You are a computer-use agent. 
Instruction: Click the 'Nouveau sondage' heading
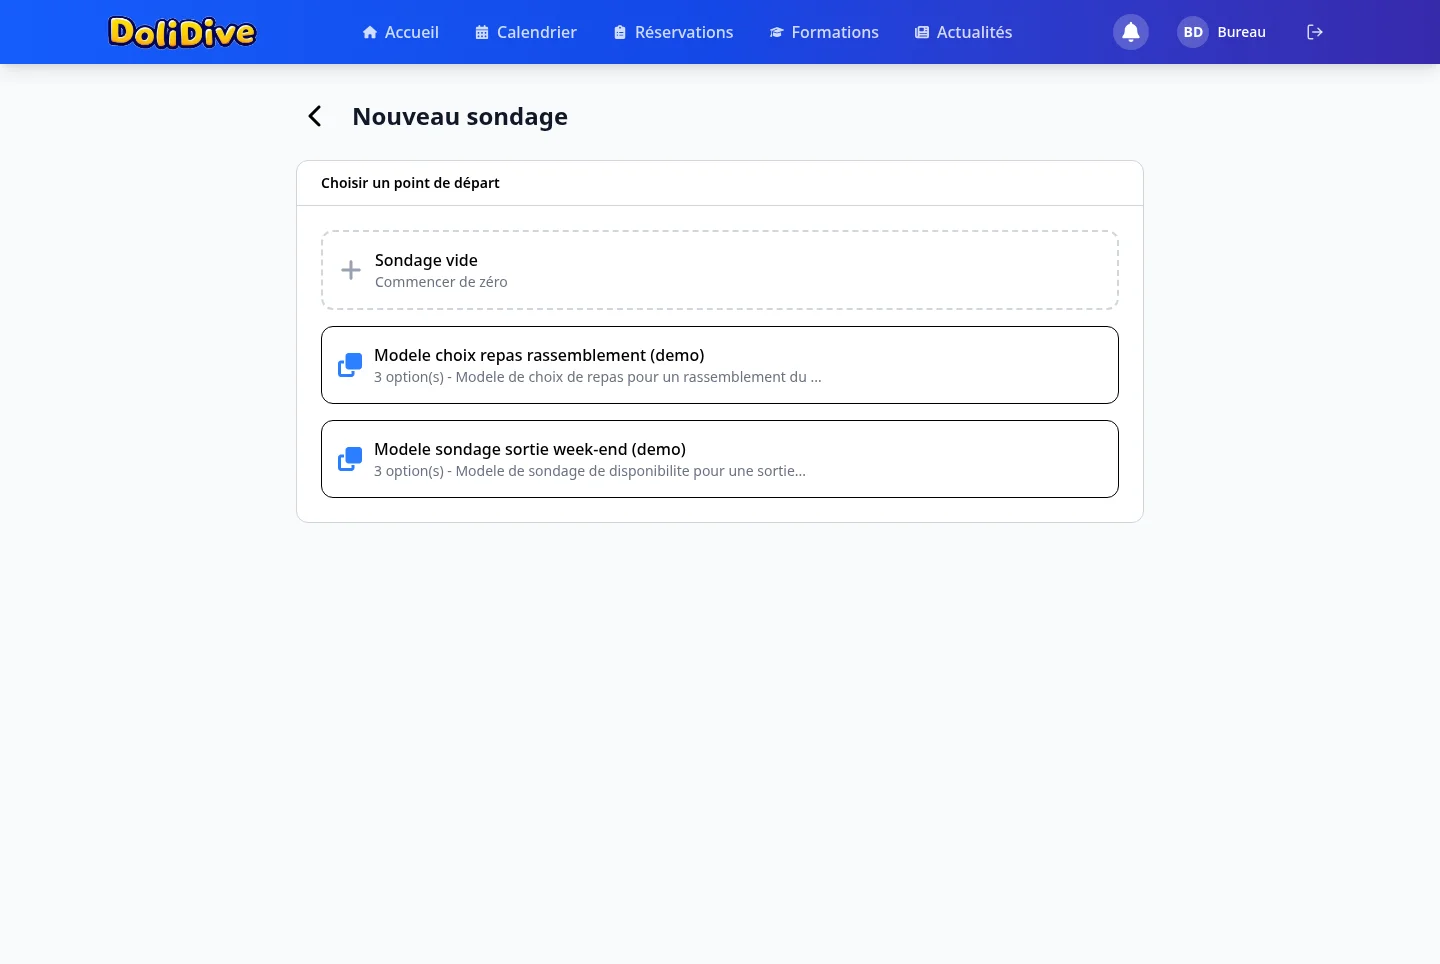tap(460, 117)
